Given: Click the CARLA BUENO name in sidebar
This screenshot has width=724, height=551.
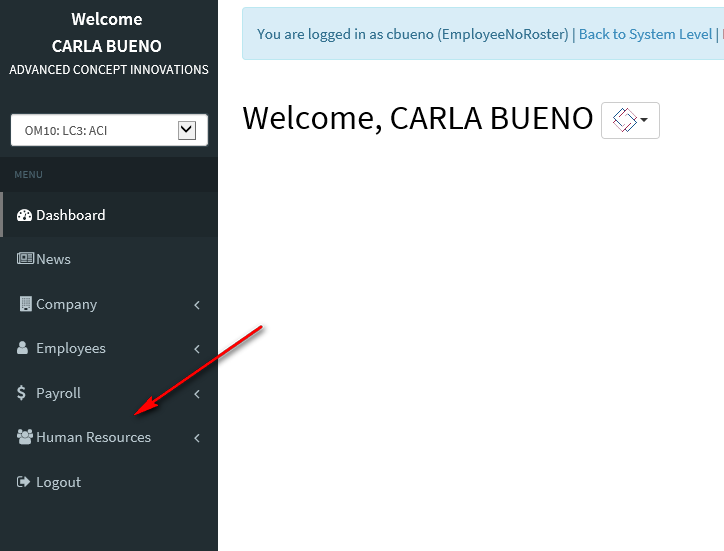Looking at the screenshot, I should [107, 46].
